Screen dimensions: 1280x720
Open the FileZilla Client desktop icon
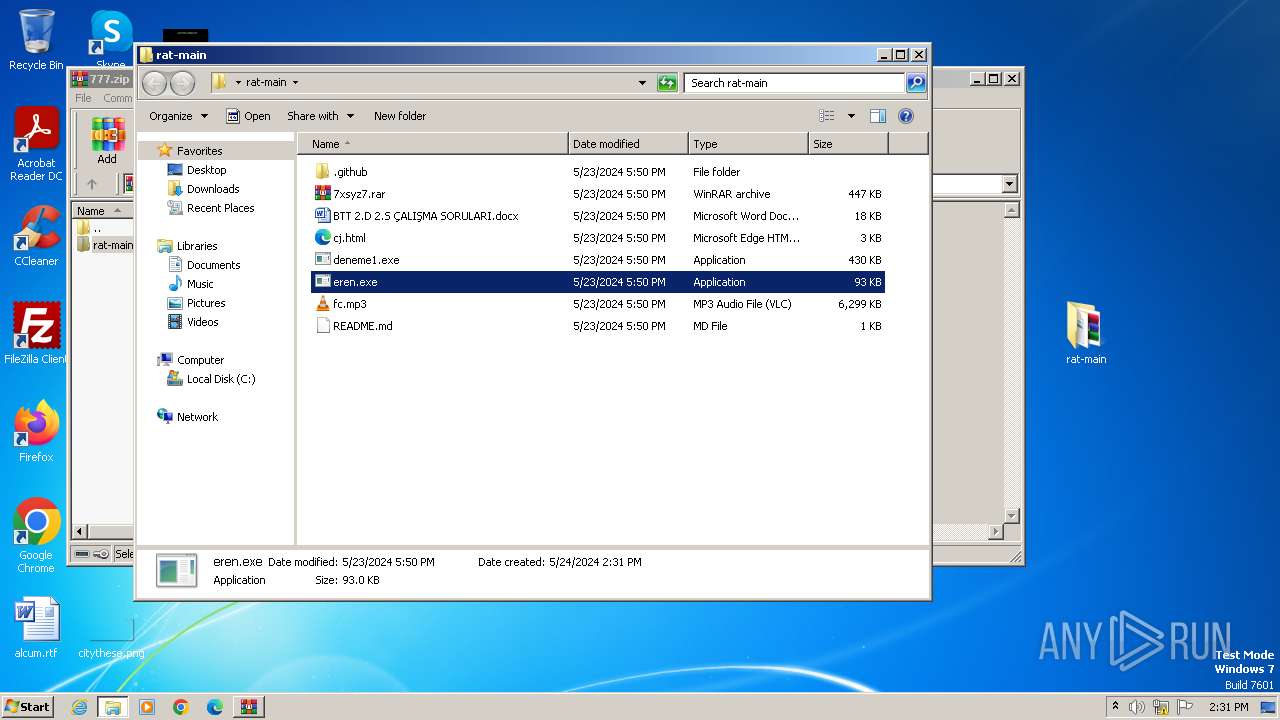(36, 334)
